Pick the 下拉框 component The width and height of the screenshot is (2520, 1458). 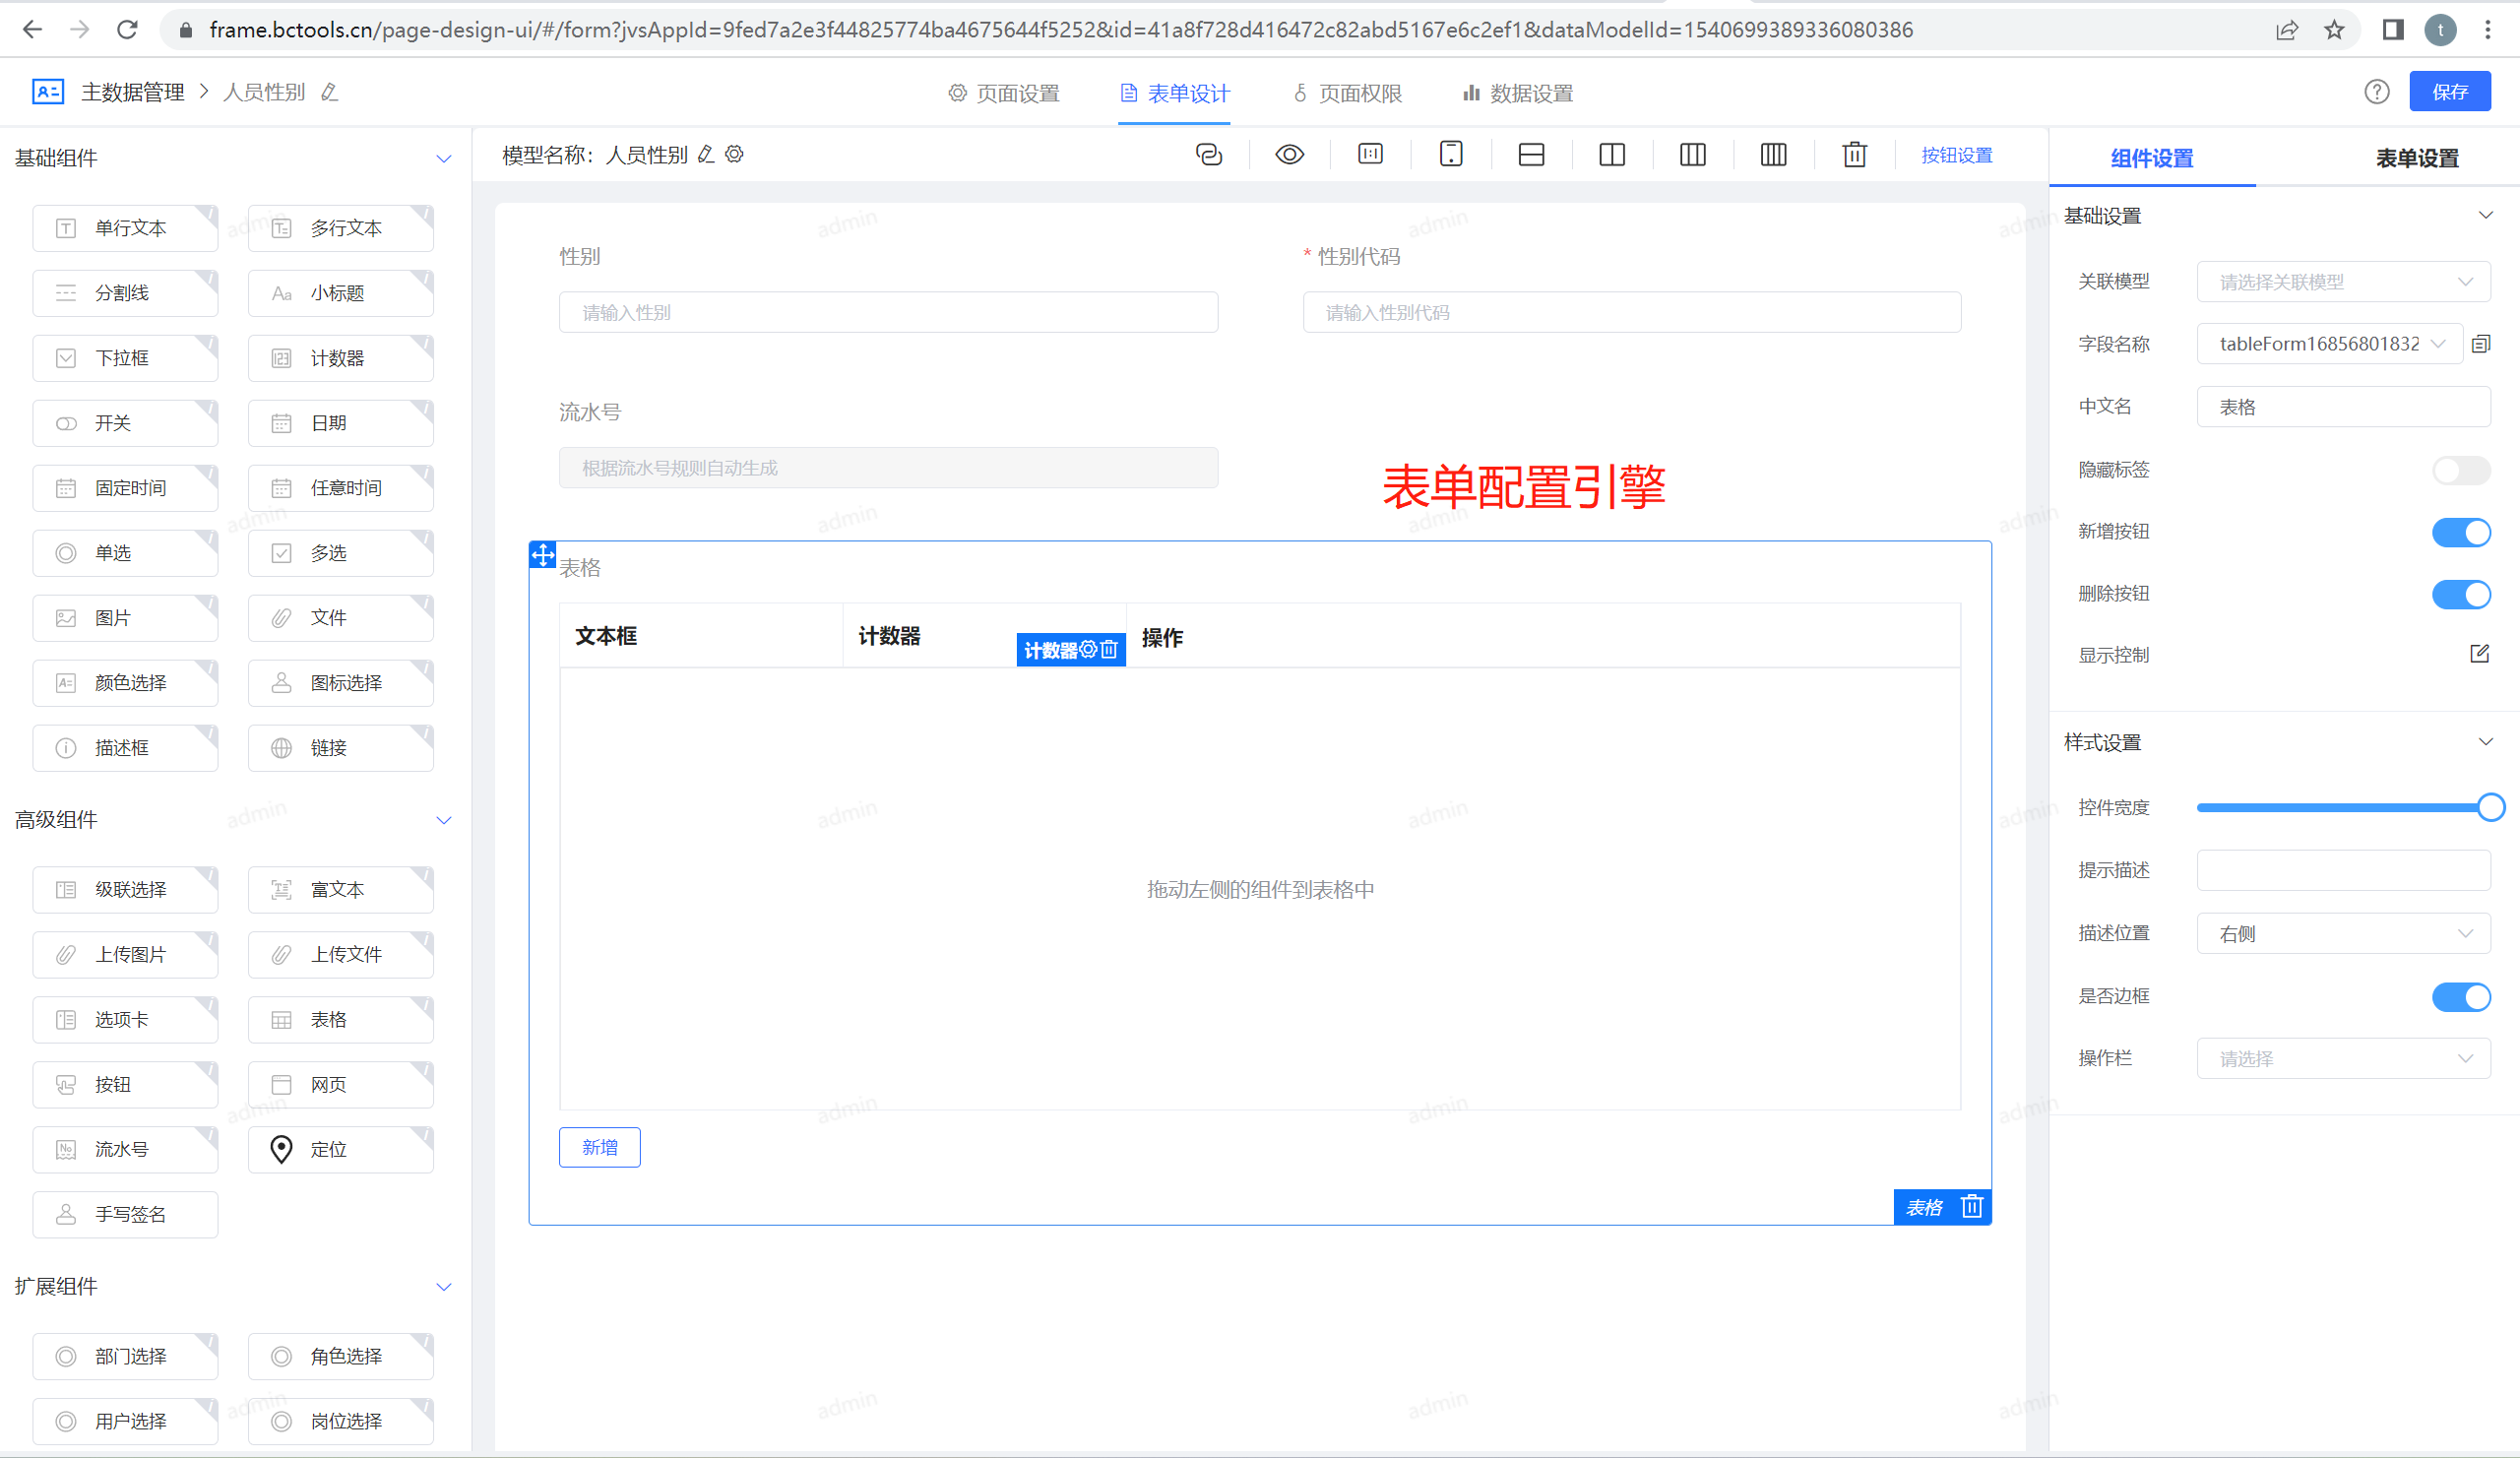[125, 358]
